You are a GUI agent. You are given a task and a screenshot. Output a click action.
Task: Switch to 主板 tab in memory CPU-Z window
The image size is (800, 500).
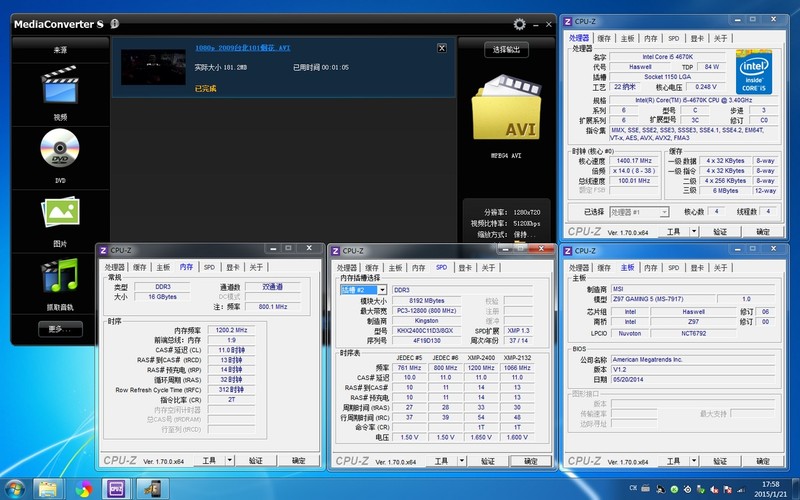(x=163, y=267)
